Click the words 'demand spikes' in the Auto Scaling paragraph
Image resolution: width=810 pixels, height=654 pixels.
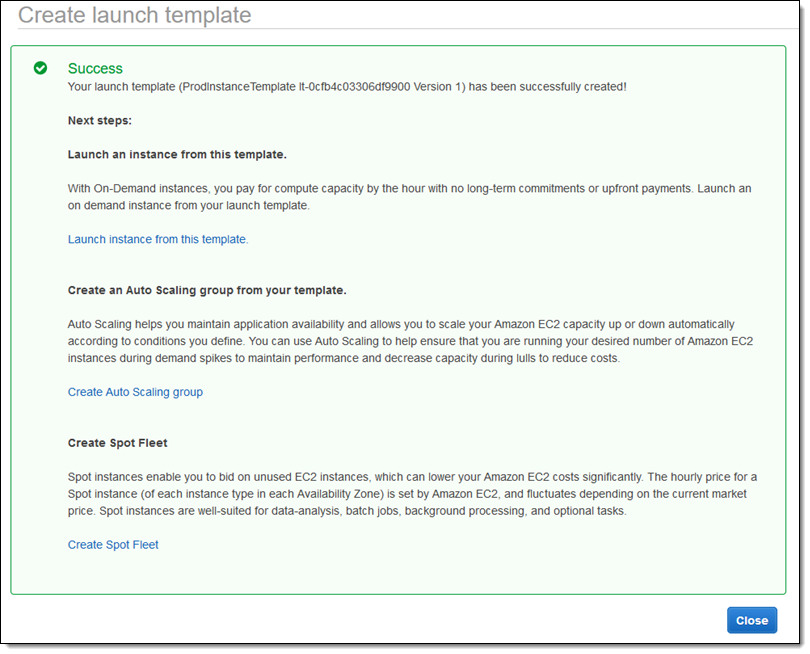205,358
